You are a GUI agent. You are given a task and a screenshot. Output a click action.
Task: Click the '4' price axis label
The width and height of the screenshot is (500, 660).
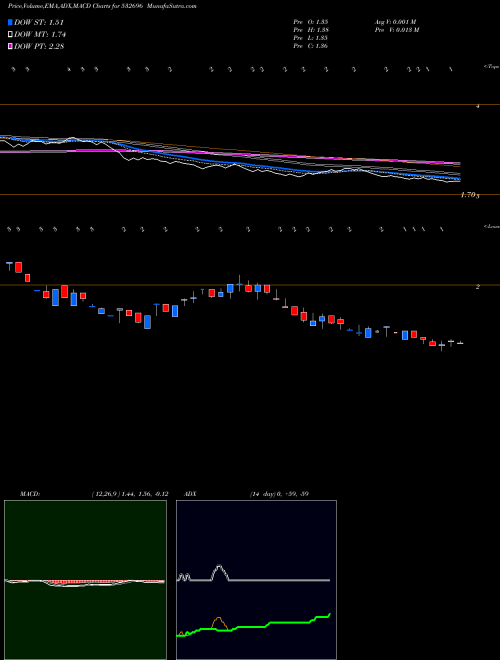(477, 106)
